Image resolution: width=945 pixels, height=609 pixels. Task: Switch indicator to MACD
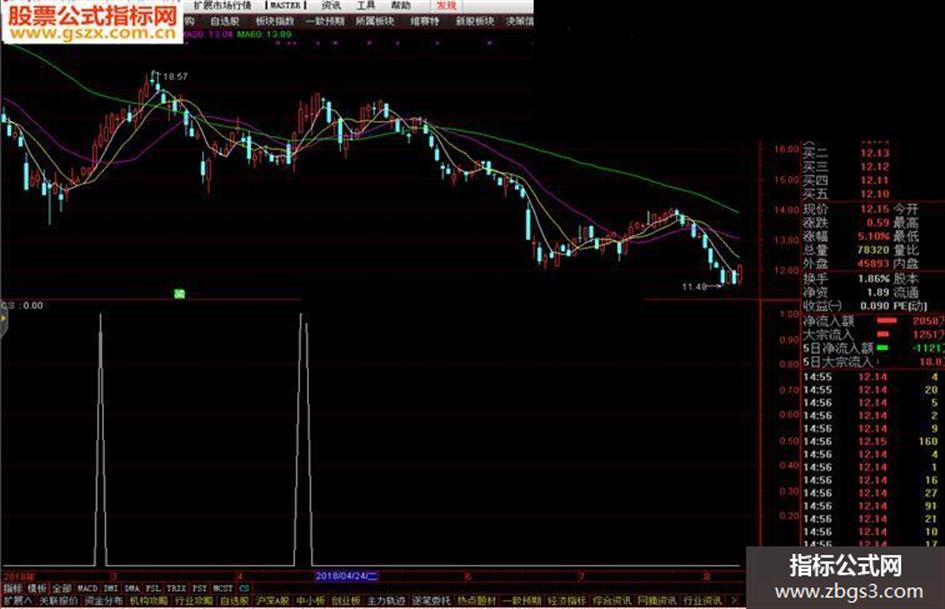87,588
